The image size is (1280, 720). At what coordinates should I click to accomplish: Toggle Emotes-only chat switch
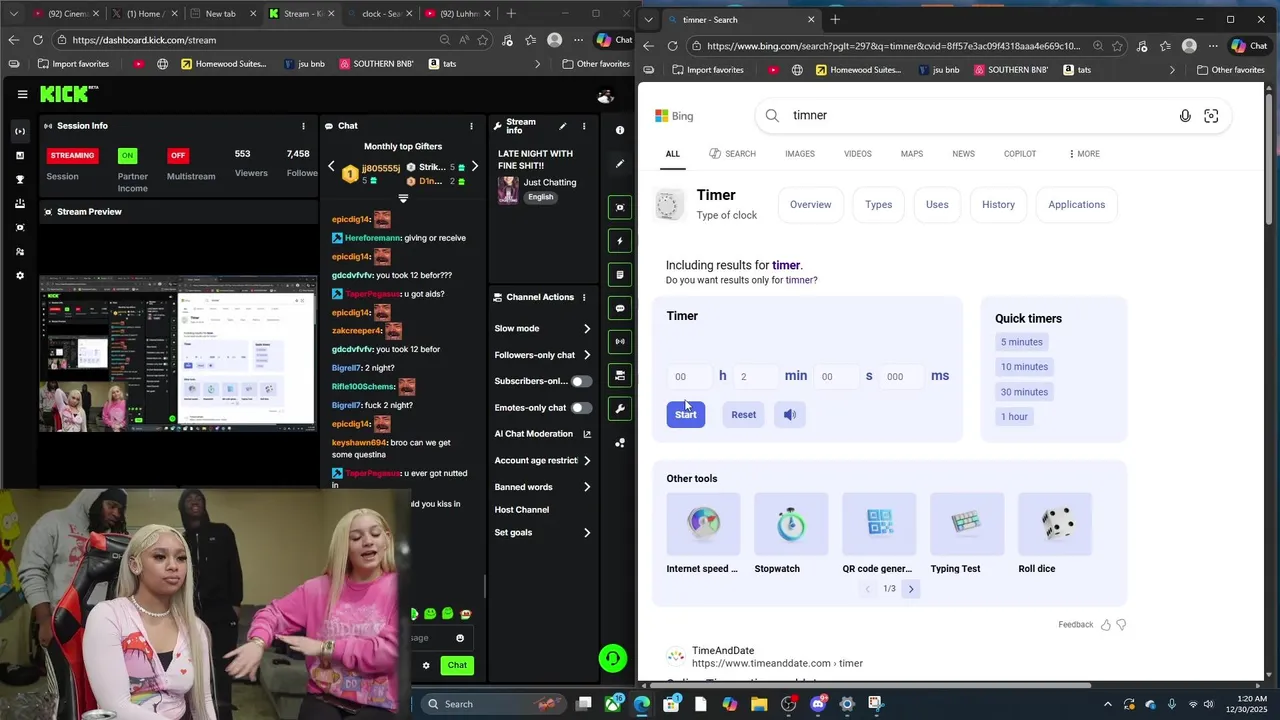click(x=581, y=408)
